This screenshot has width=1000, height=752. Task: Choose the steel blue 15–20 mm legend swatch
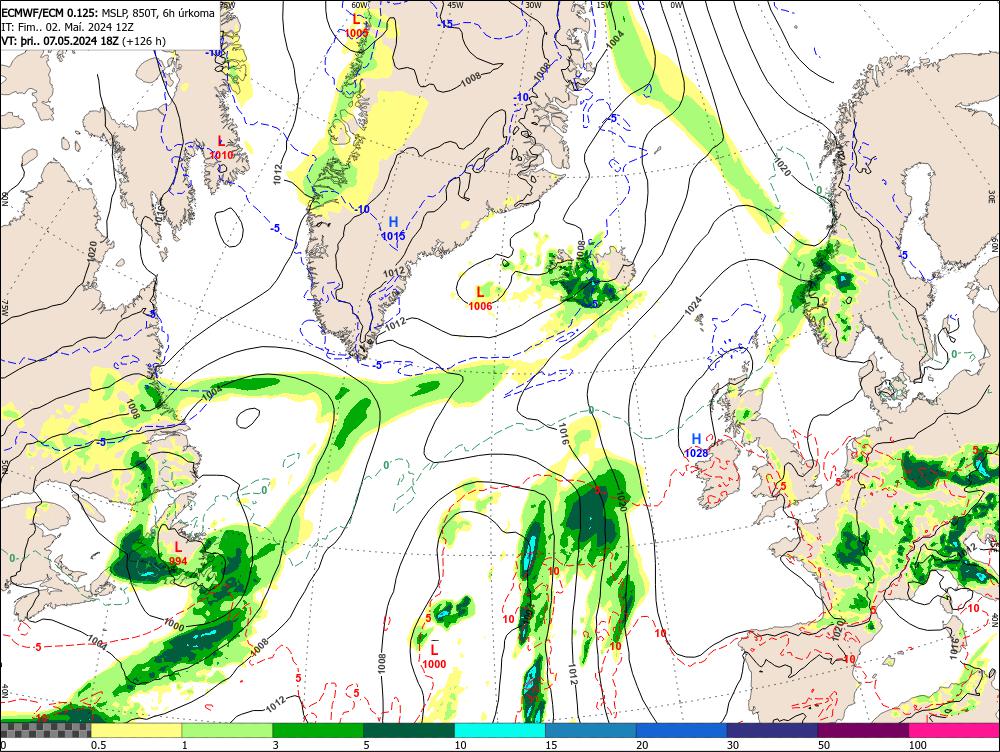(591, 730)
